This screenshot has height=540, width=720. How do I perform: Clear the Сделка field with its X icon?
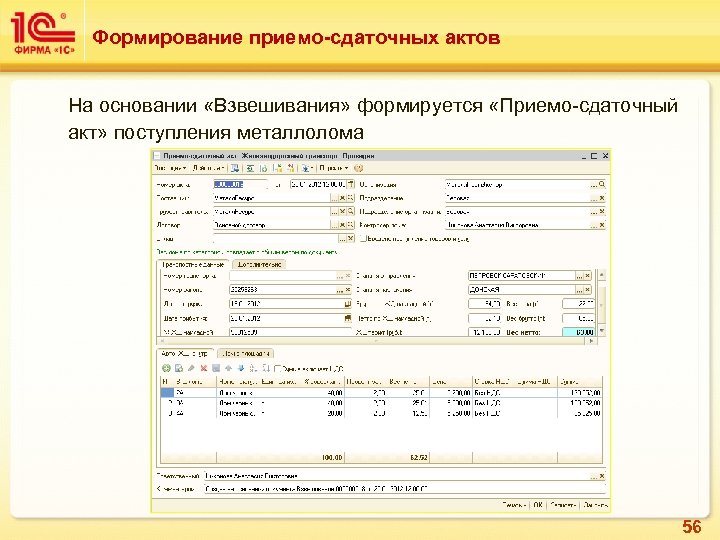tap(350, 238)
